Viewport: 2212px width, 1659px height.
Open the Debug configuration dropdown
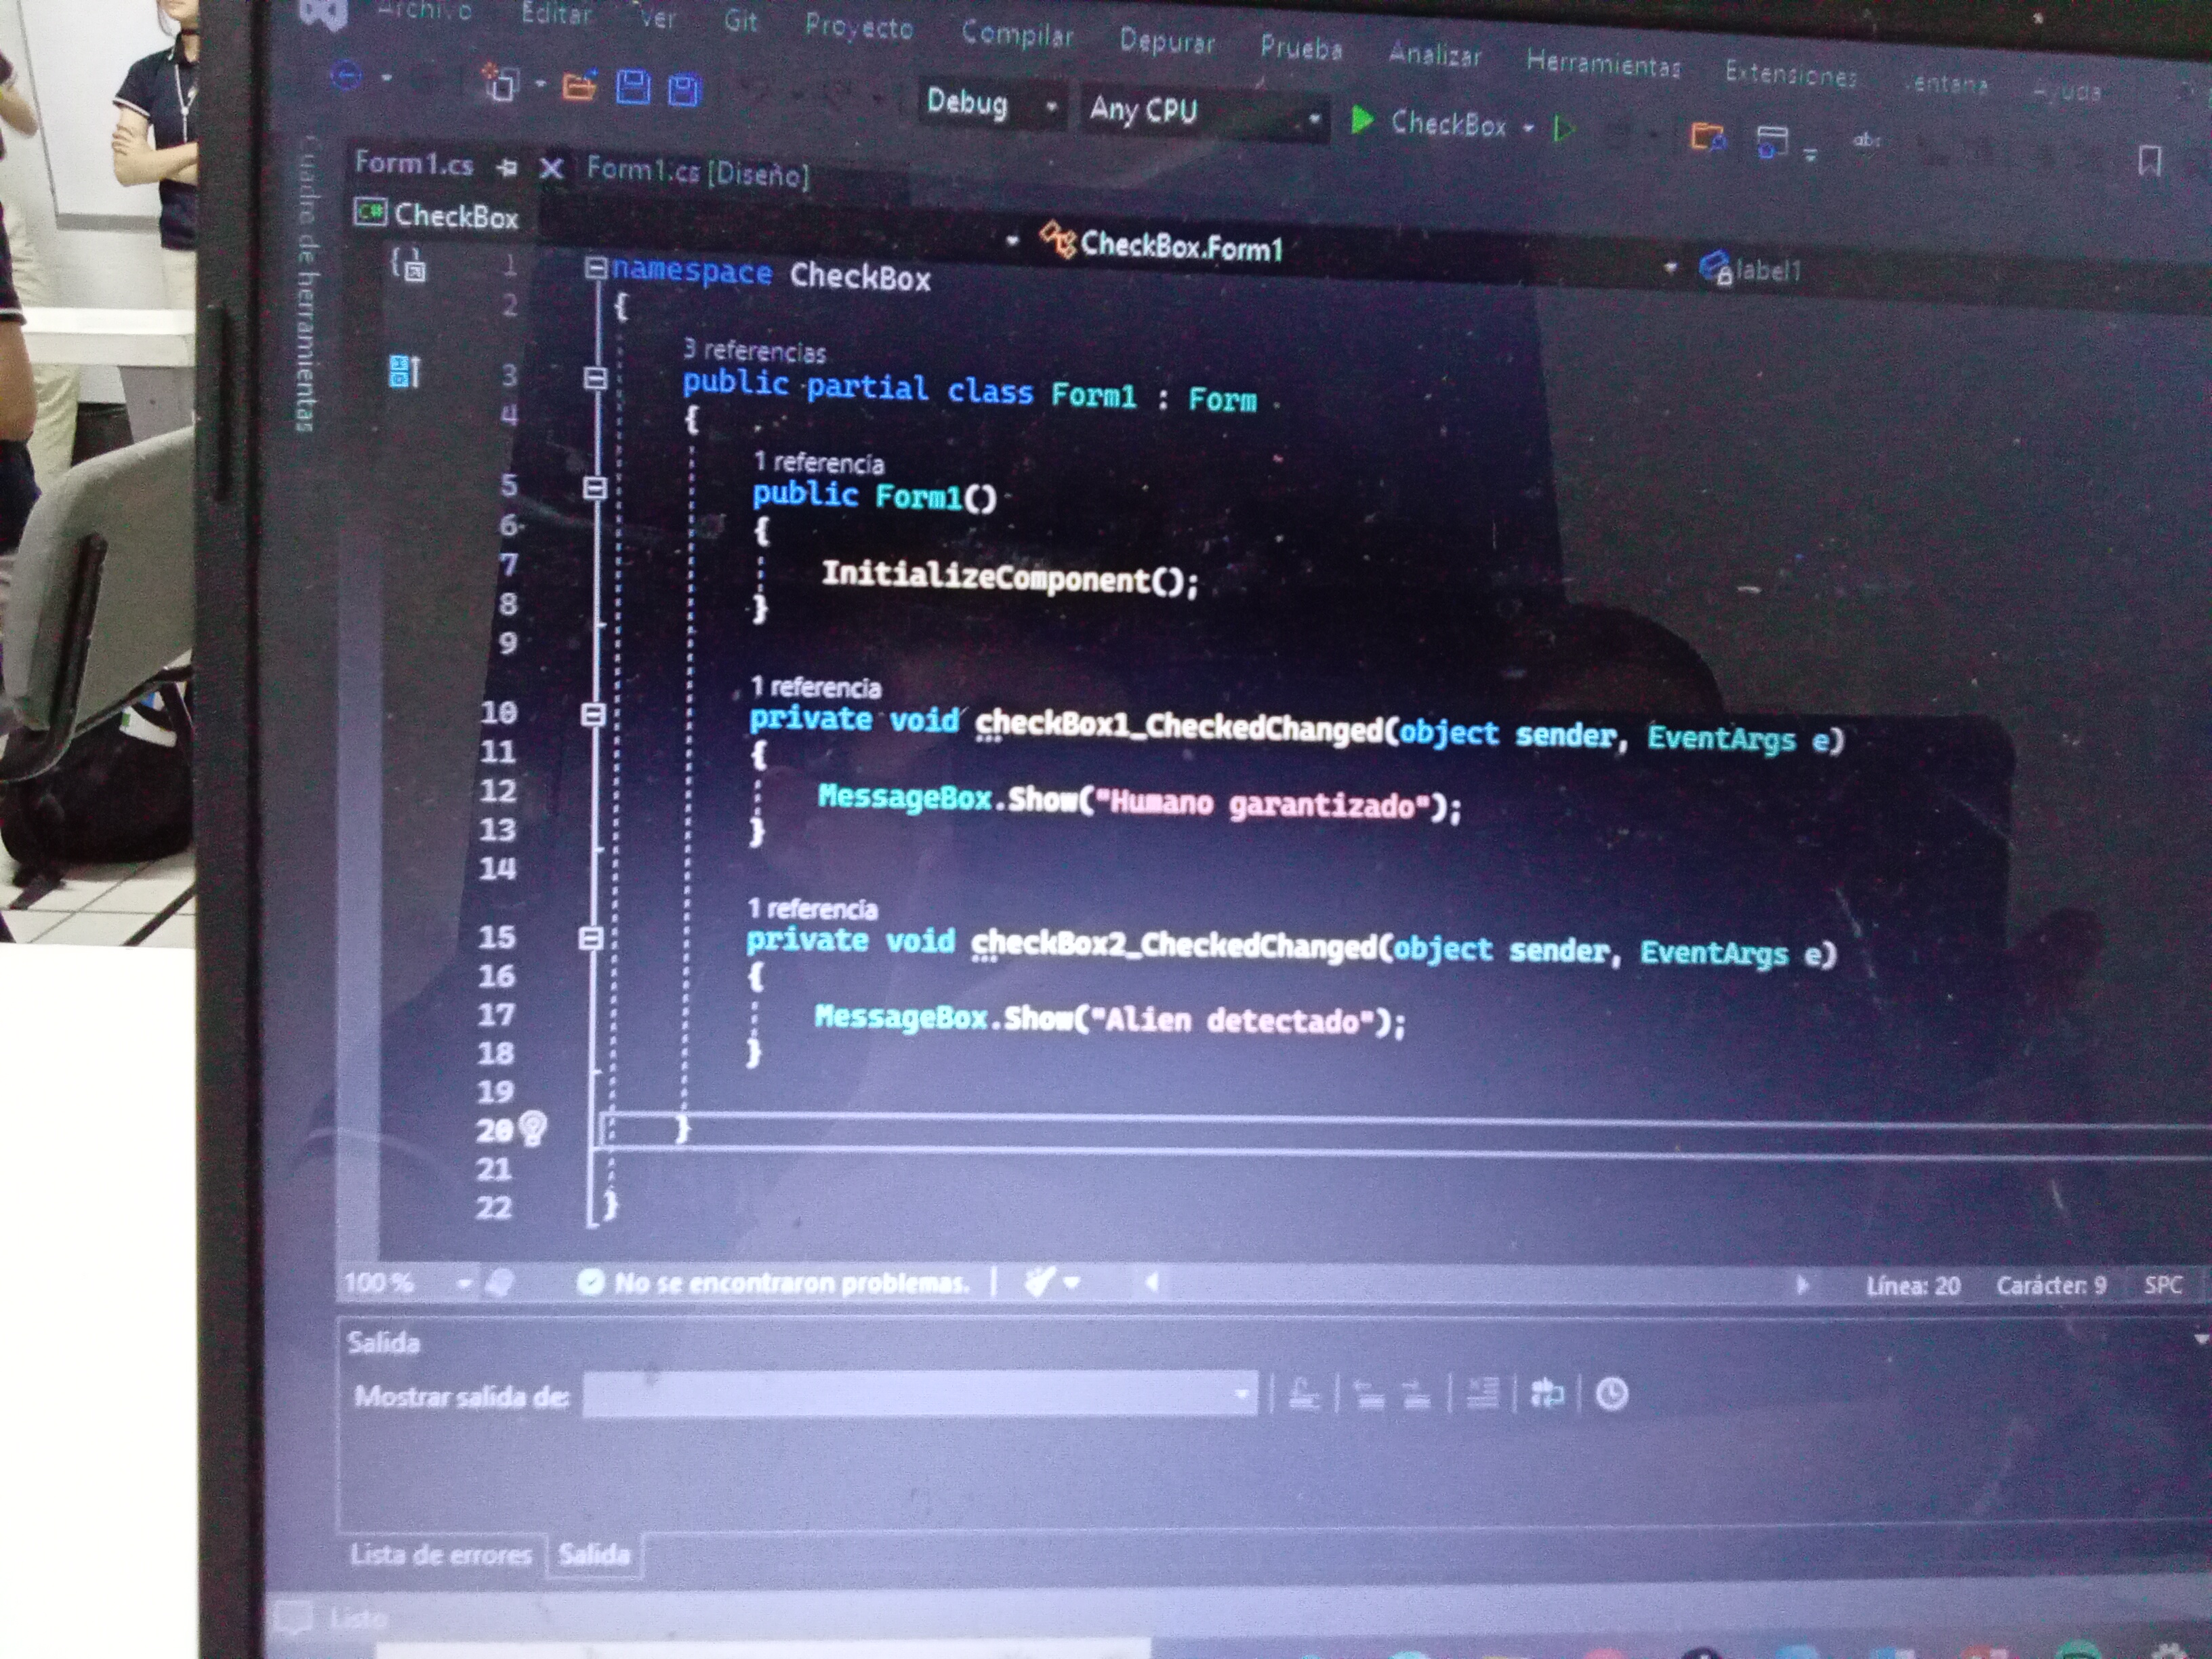point(1051,106)
